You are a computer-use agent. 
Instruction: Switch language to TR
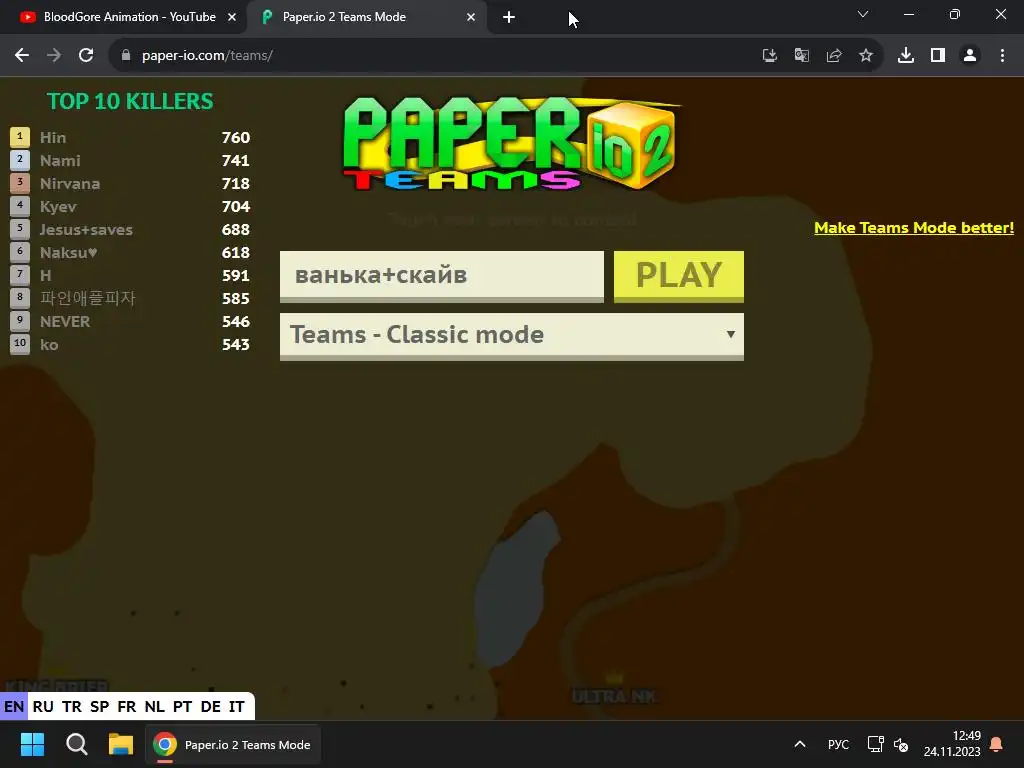coord(72,707)
